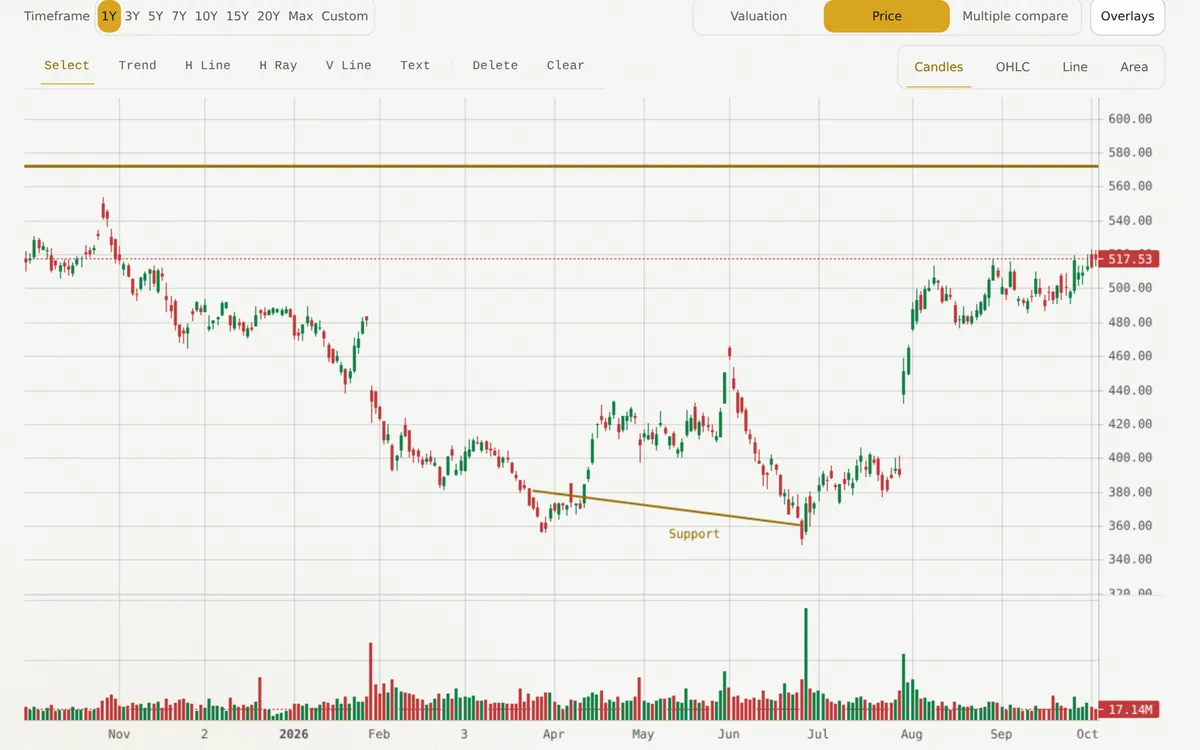This screenshot has width=1200, height=750.
Task: Select the horizontal line near 572
Action: point(560,166)
